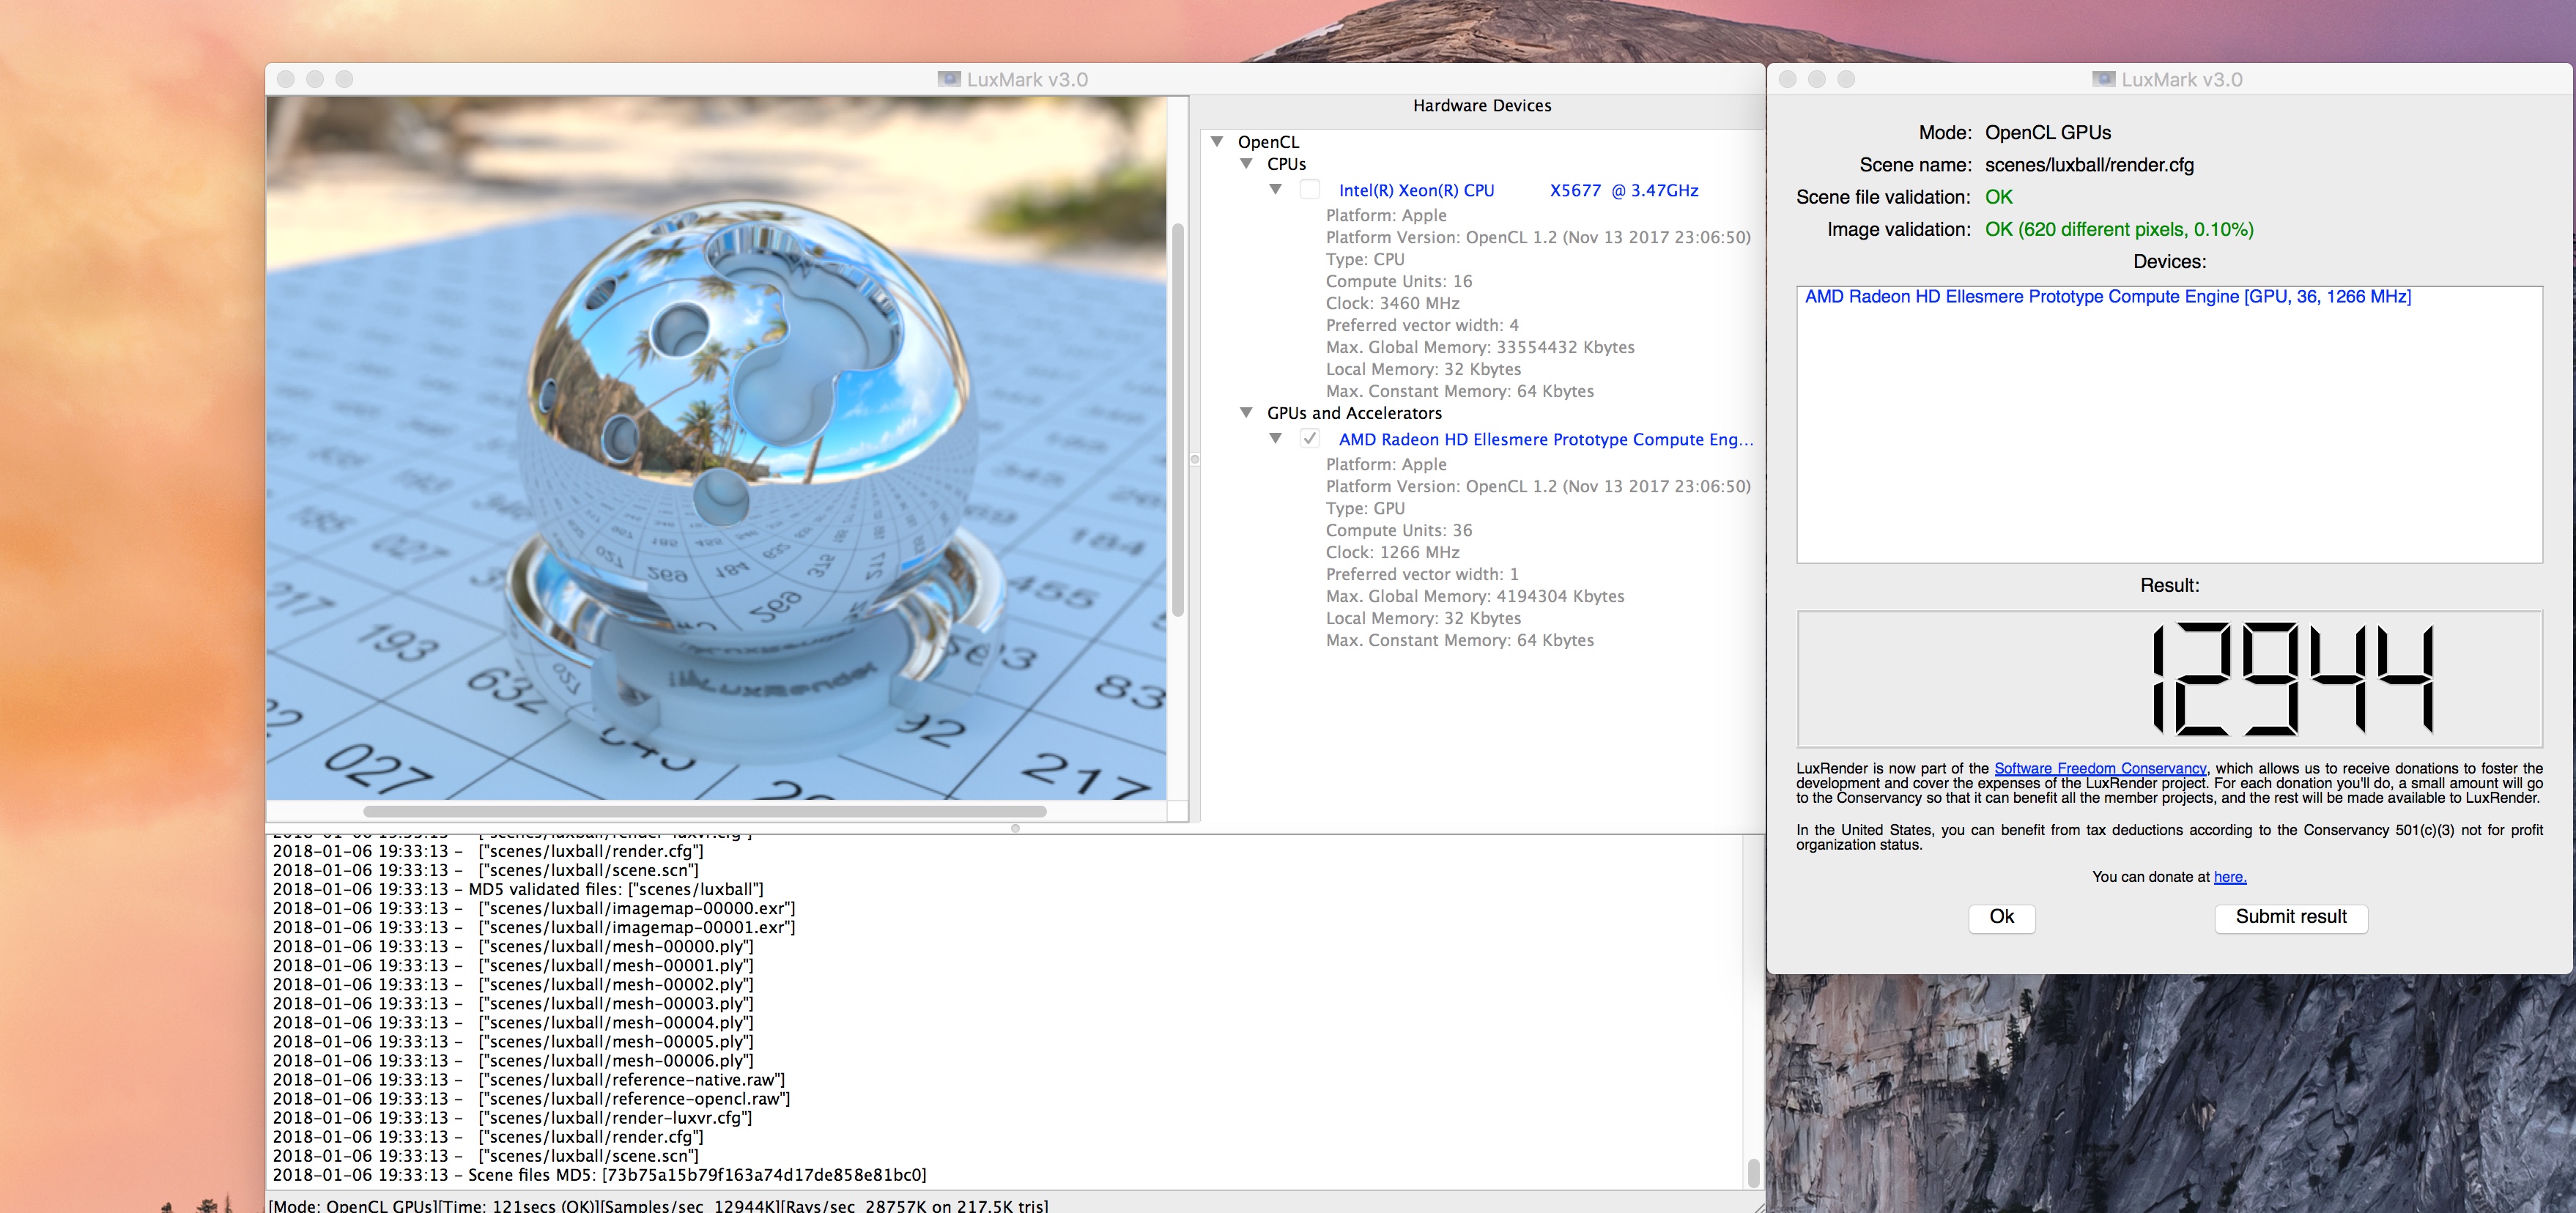Click the Scene files MD5 log line

click(x=600, y=1175)
